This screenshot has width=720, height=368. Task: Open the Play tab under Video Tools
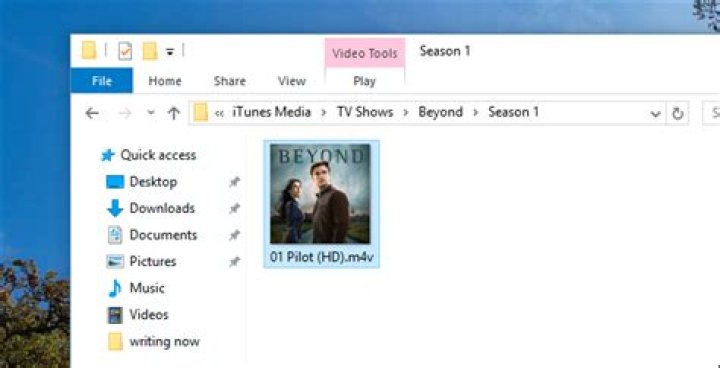point(365,81)
